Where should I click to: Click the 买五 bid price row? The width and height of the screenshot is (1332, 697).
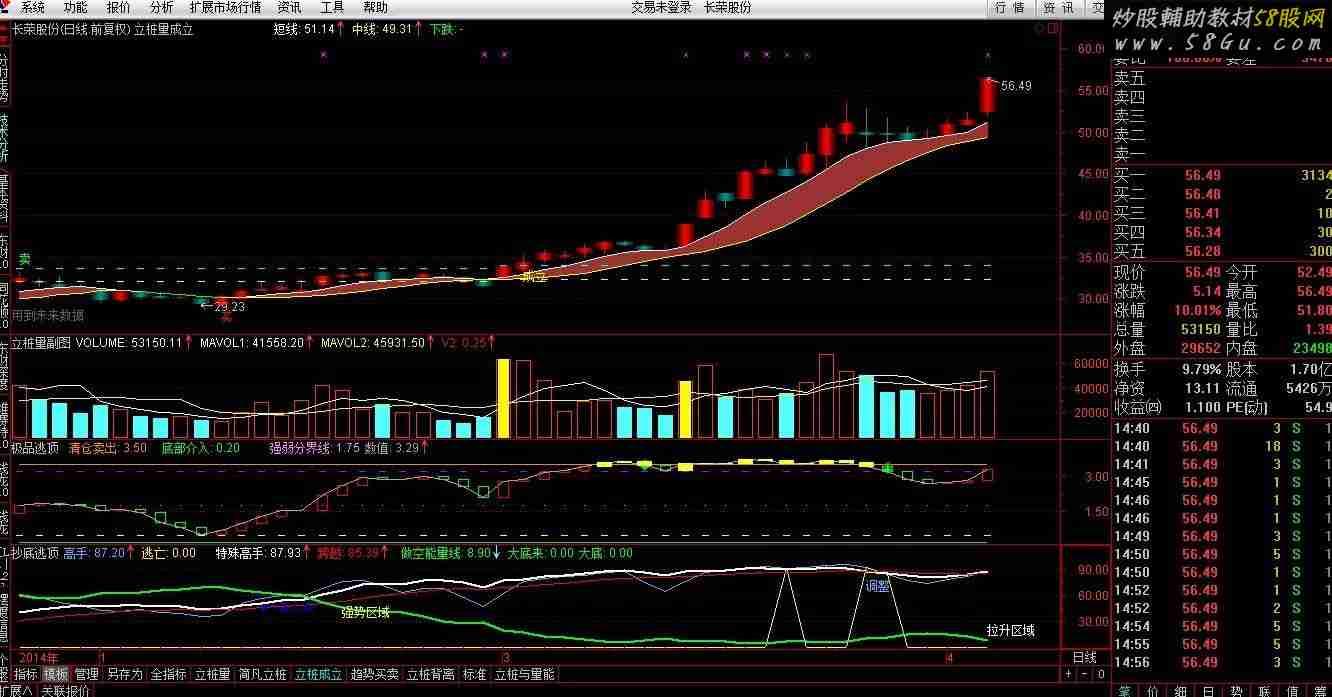click(1222, 251)
